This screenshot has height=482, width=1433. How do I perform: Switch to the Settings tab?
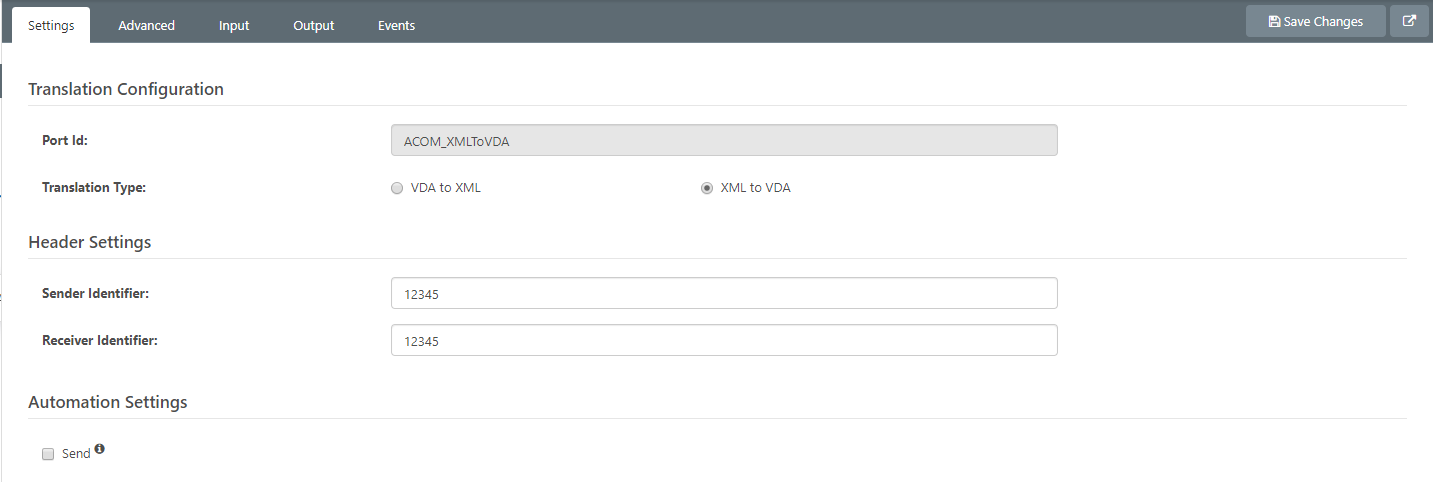51,25
